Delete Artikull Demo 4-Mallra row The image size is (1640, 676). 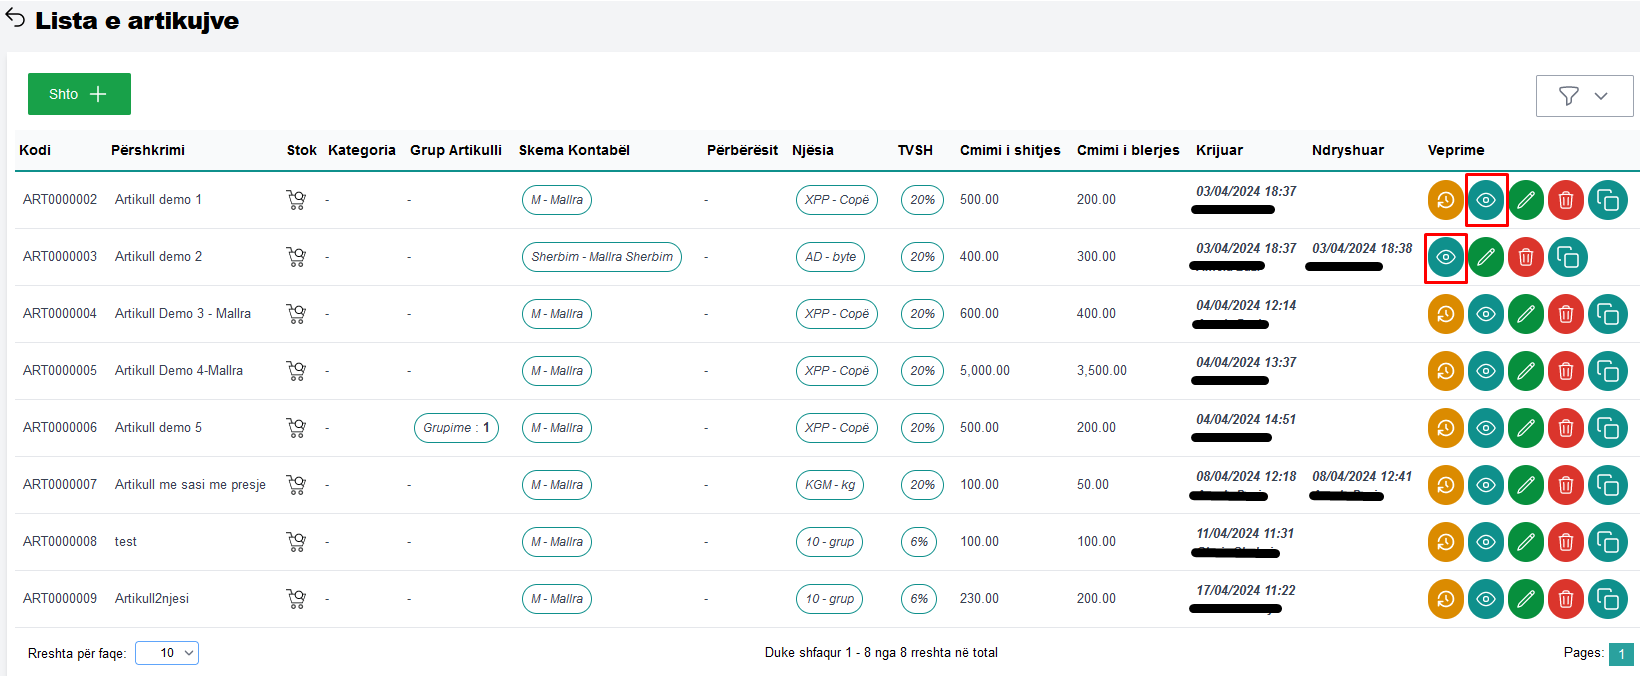(1565, 371)
